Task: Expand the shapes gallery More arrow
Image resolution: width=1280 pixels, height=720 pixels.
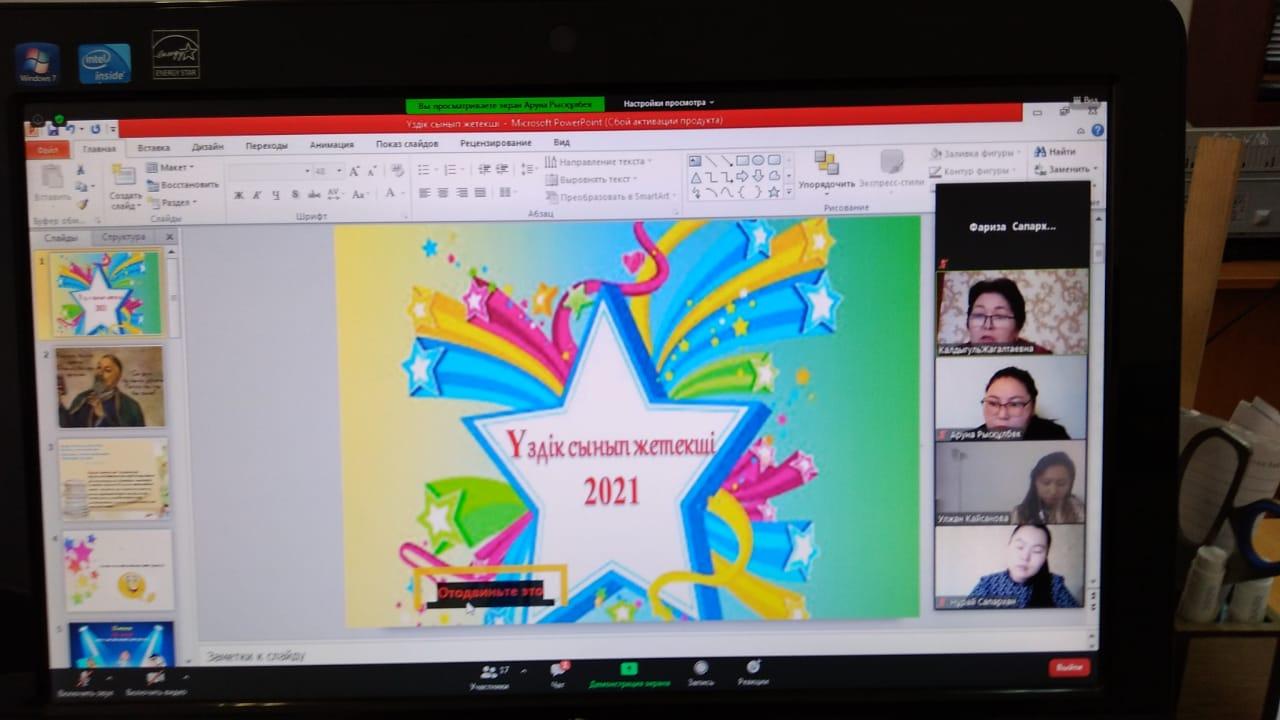Action: click(x=789, y=191)
